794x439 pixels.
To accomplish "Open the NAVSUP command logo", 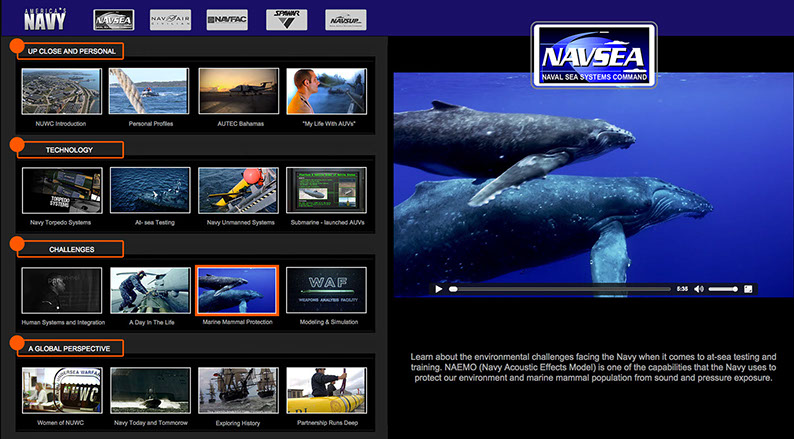I will point(345,19).
